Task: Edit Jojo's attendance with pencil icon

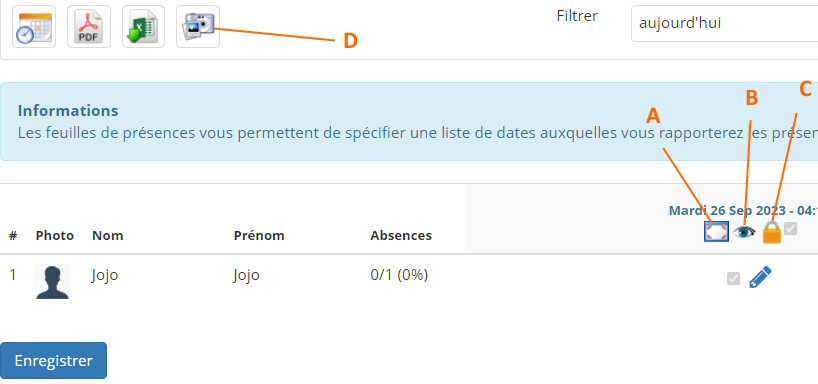Action: point(760,277)
